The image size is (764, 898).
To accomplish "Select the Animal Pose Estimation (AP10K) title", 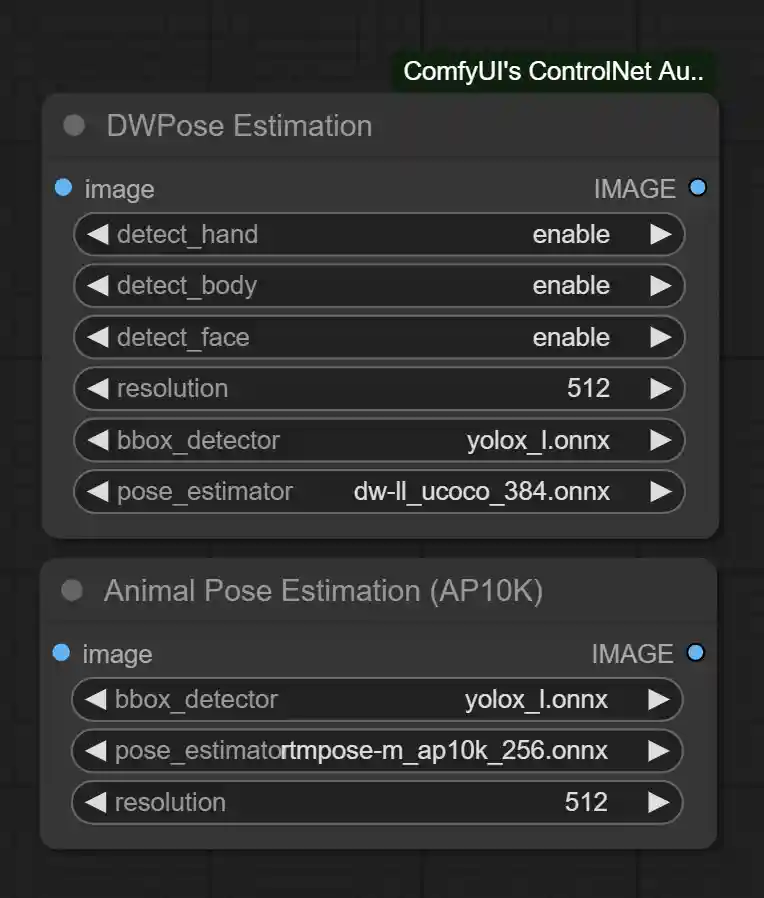I will [323, 591].
